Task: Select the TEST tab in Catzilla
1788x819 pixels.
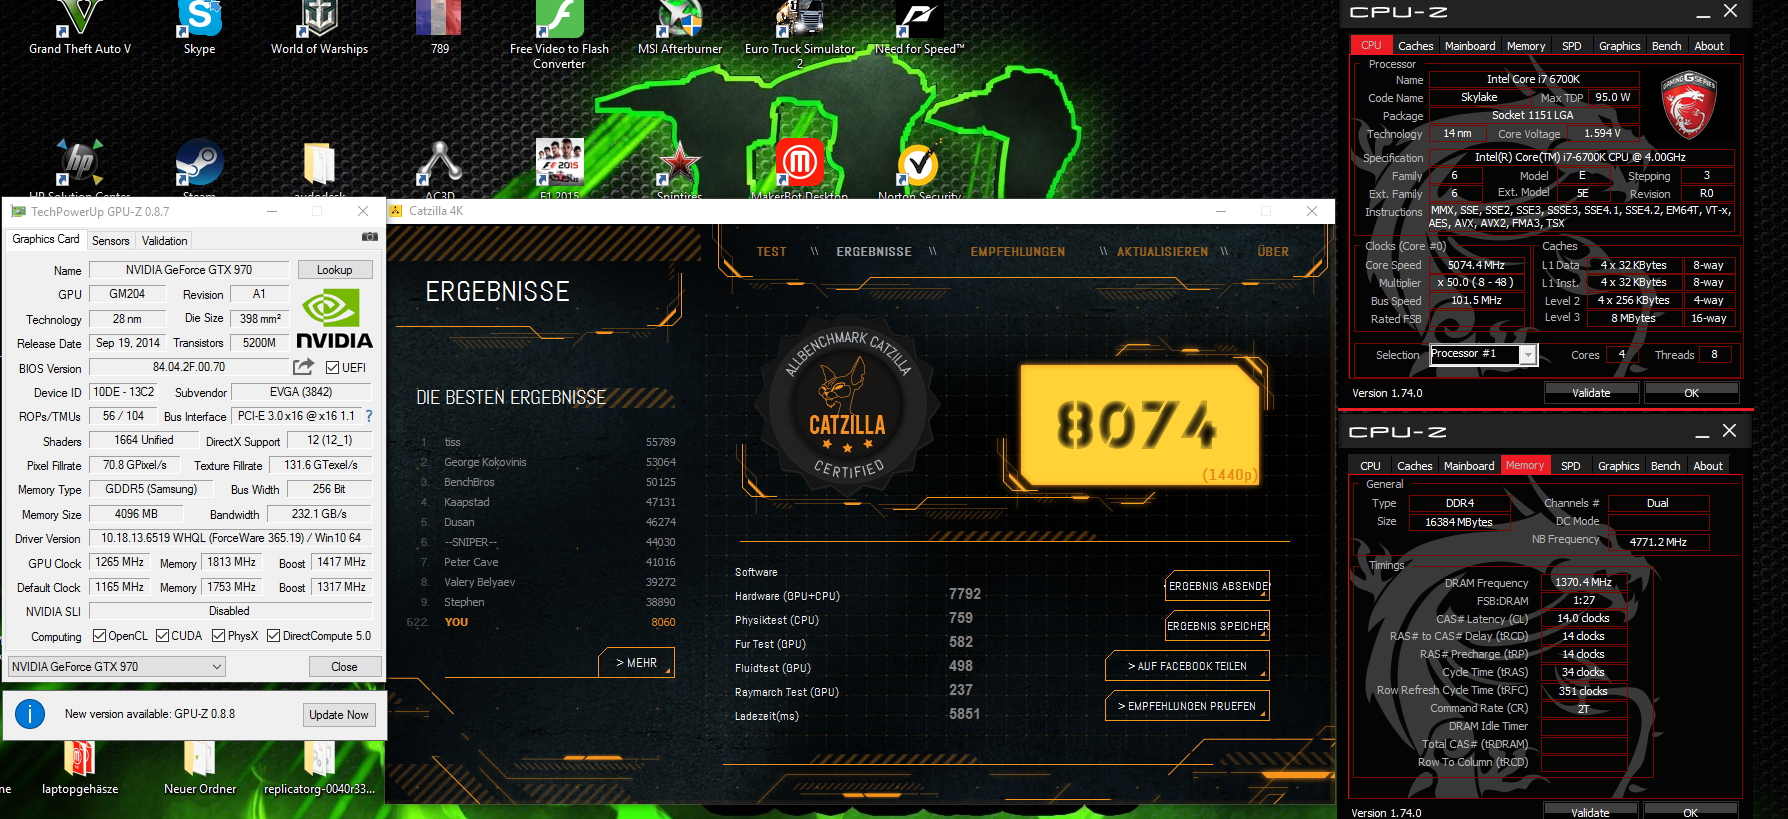Action: click(x=771, y=252)
